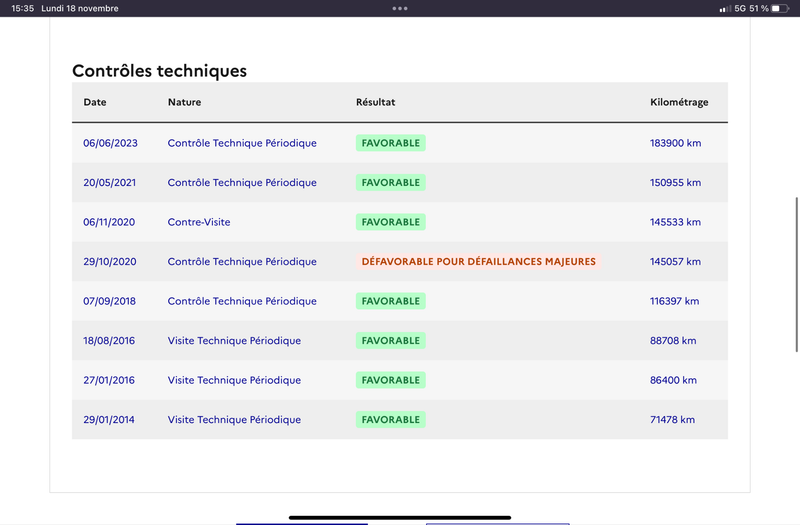Click Visite Technique Périodique on 27/01/2016 row

(x=234, y=380)
